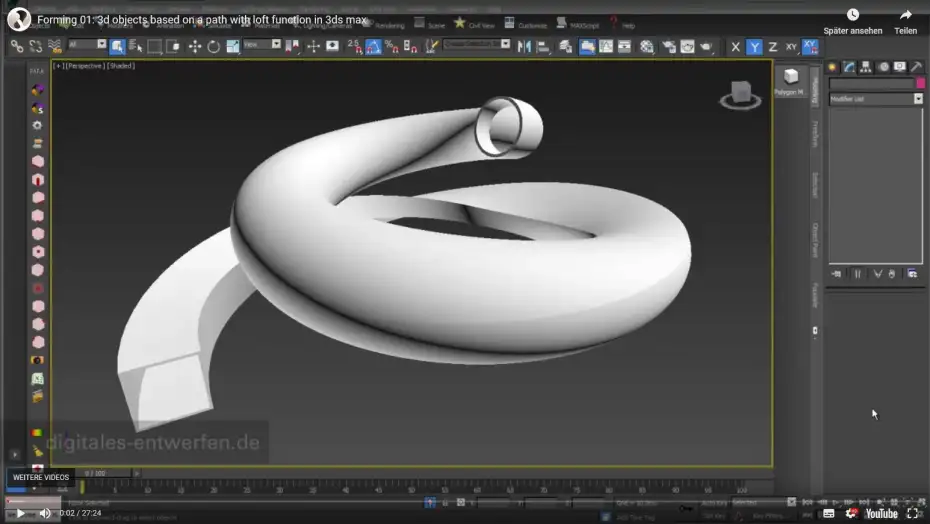The width and height of the screenshot is (930, 524).
Task: Switch to the Utilities command panel tab
Action: (917, 67)
